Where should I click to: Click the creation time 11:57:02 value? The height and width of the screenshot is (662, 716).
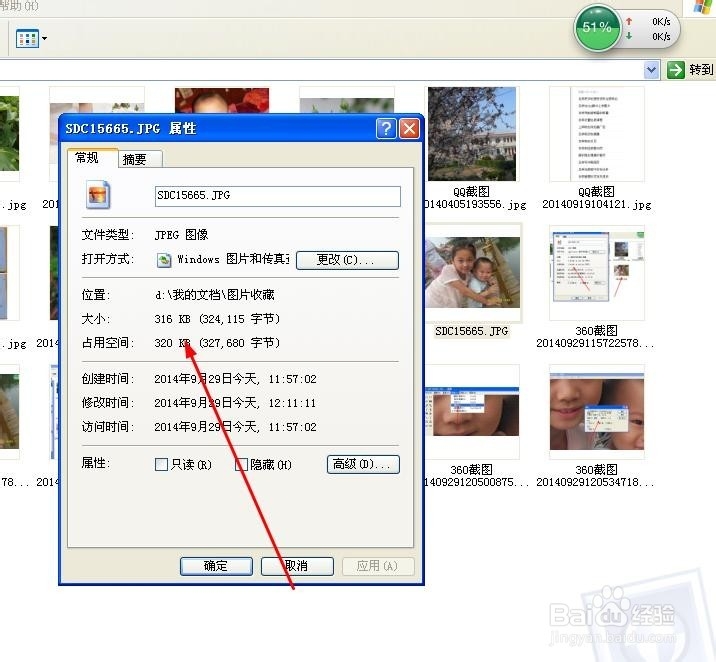point(292,379)
